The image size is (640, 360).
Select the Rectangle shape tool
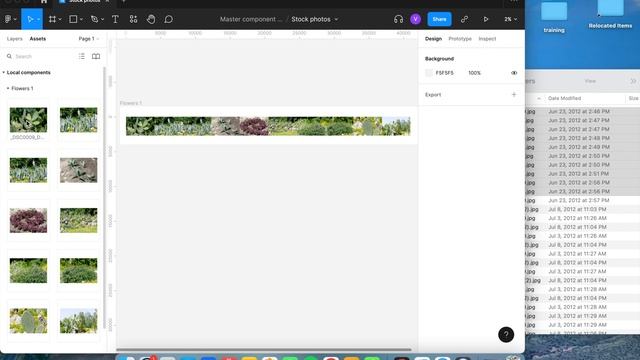(73, 19)
